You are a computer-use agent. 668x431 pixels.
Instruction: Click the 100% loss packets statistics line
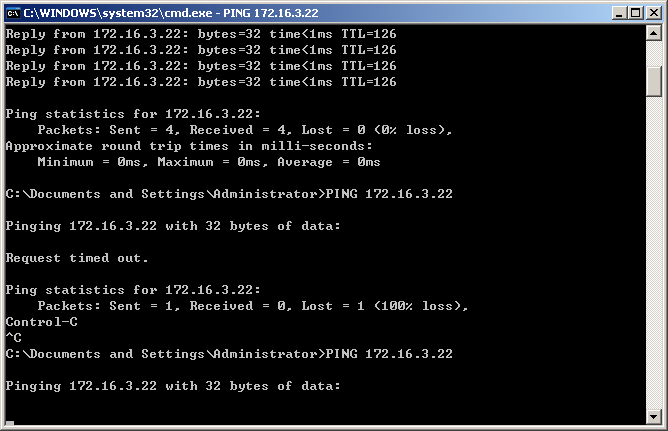coord(253,306)
